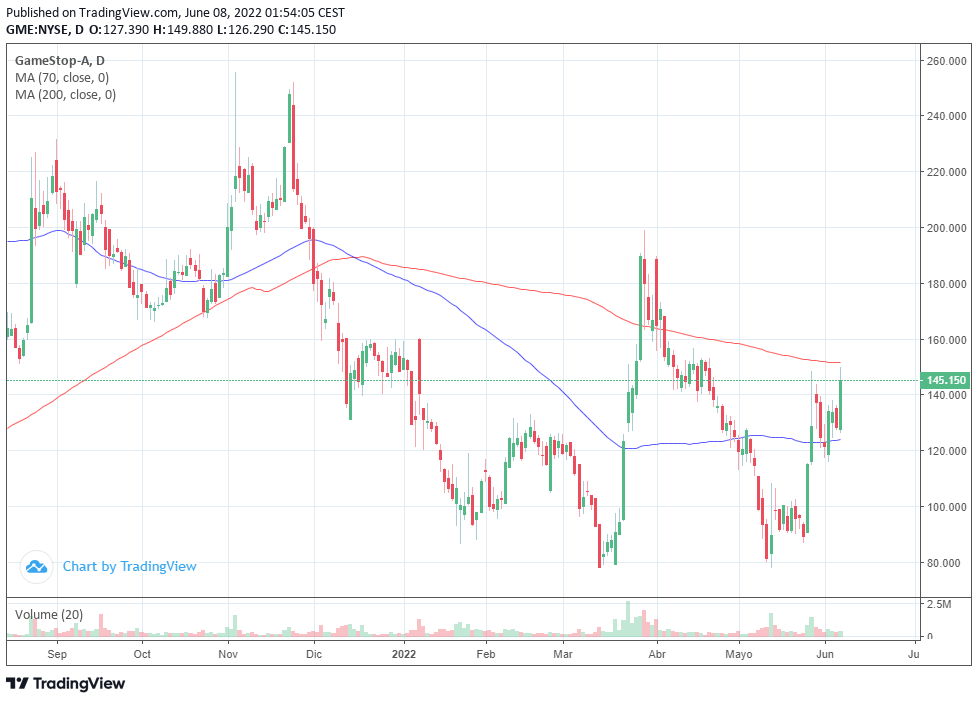978x702 pixels.
Task: Click the 'Published on TradingView.com' header line
Action: tap(175, 12)
